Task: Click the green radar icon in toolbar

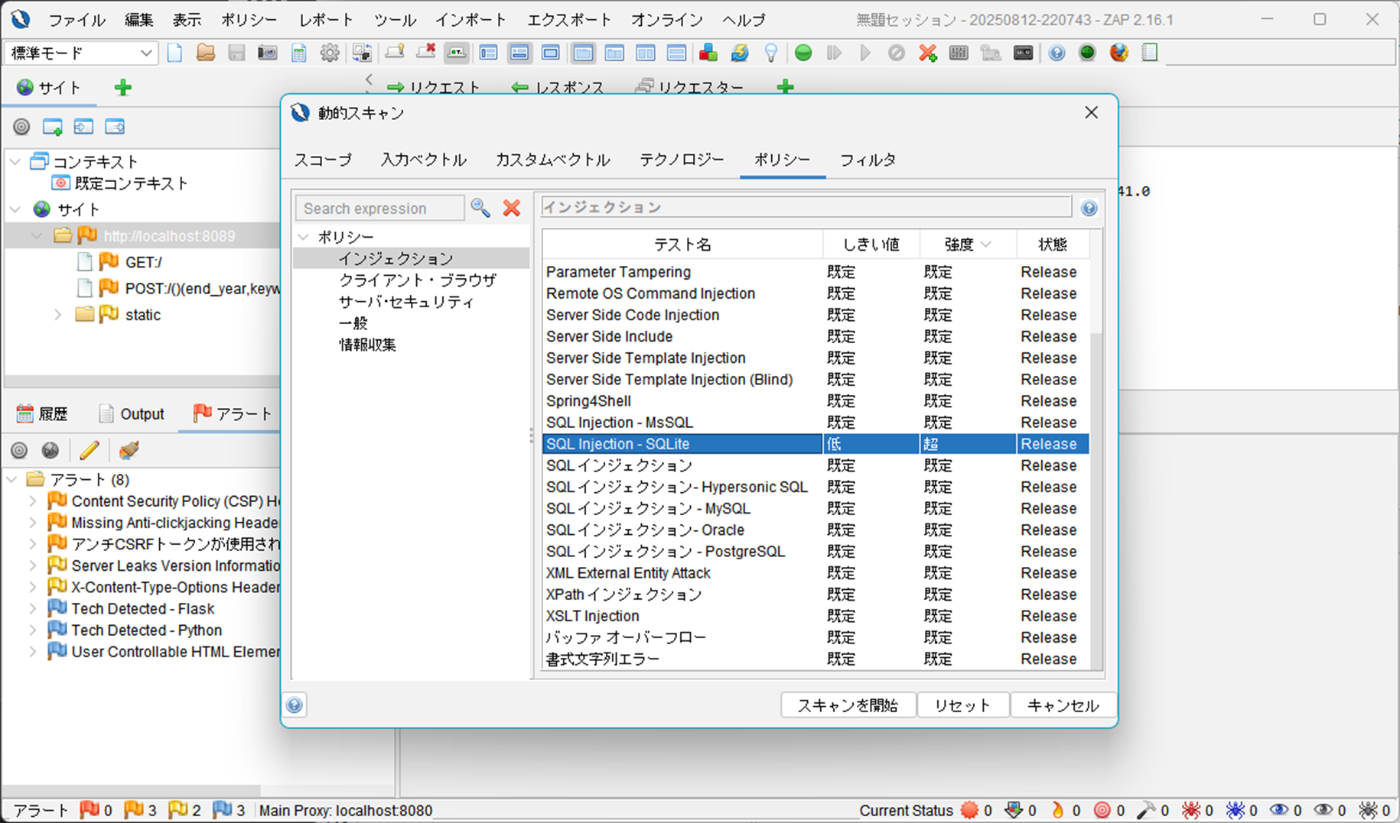Action: (1087, 53)
